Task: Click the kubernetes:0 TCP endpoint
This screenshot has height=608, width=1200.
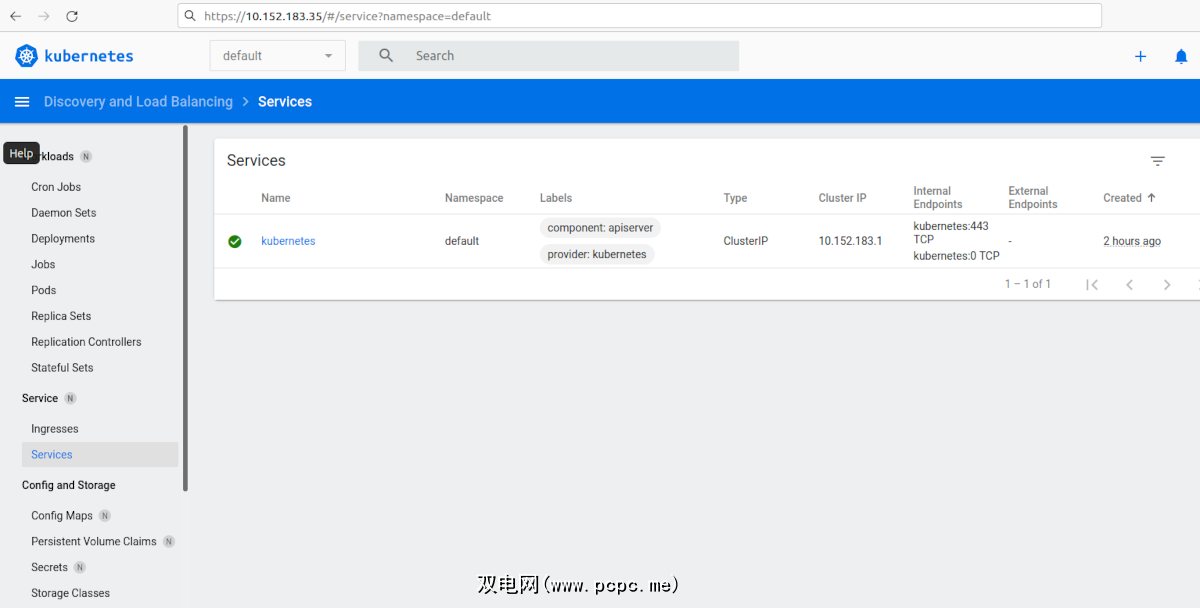Action: [956, 256]
